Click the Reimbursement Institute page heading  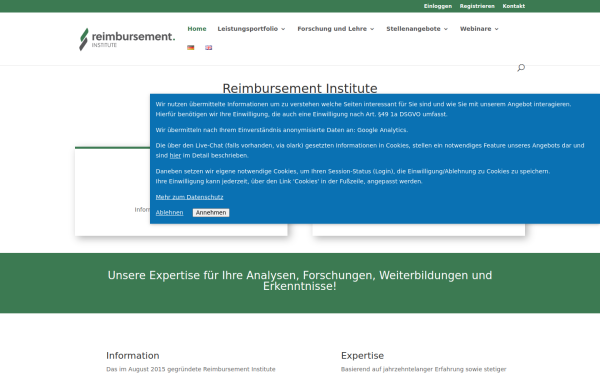pos(300,88)
